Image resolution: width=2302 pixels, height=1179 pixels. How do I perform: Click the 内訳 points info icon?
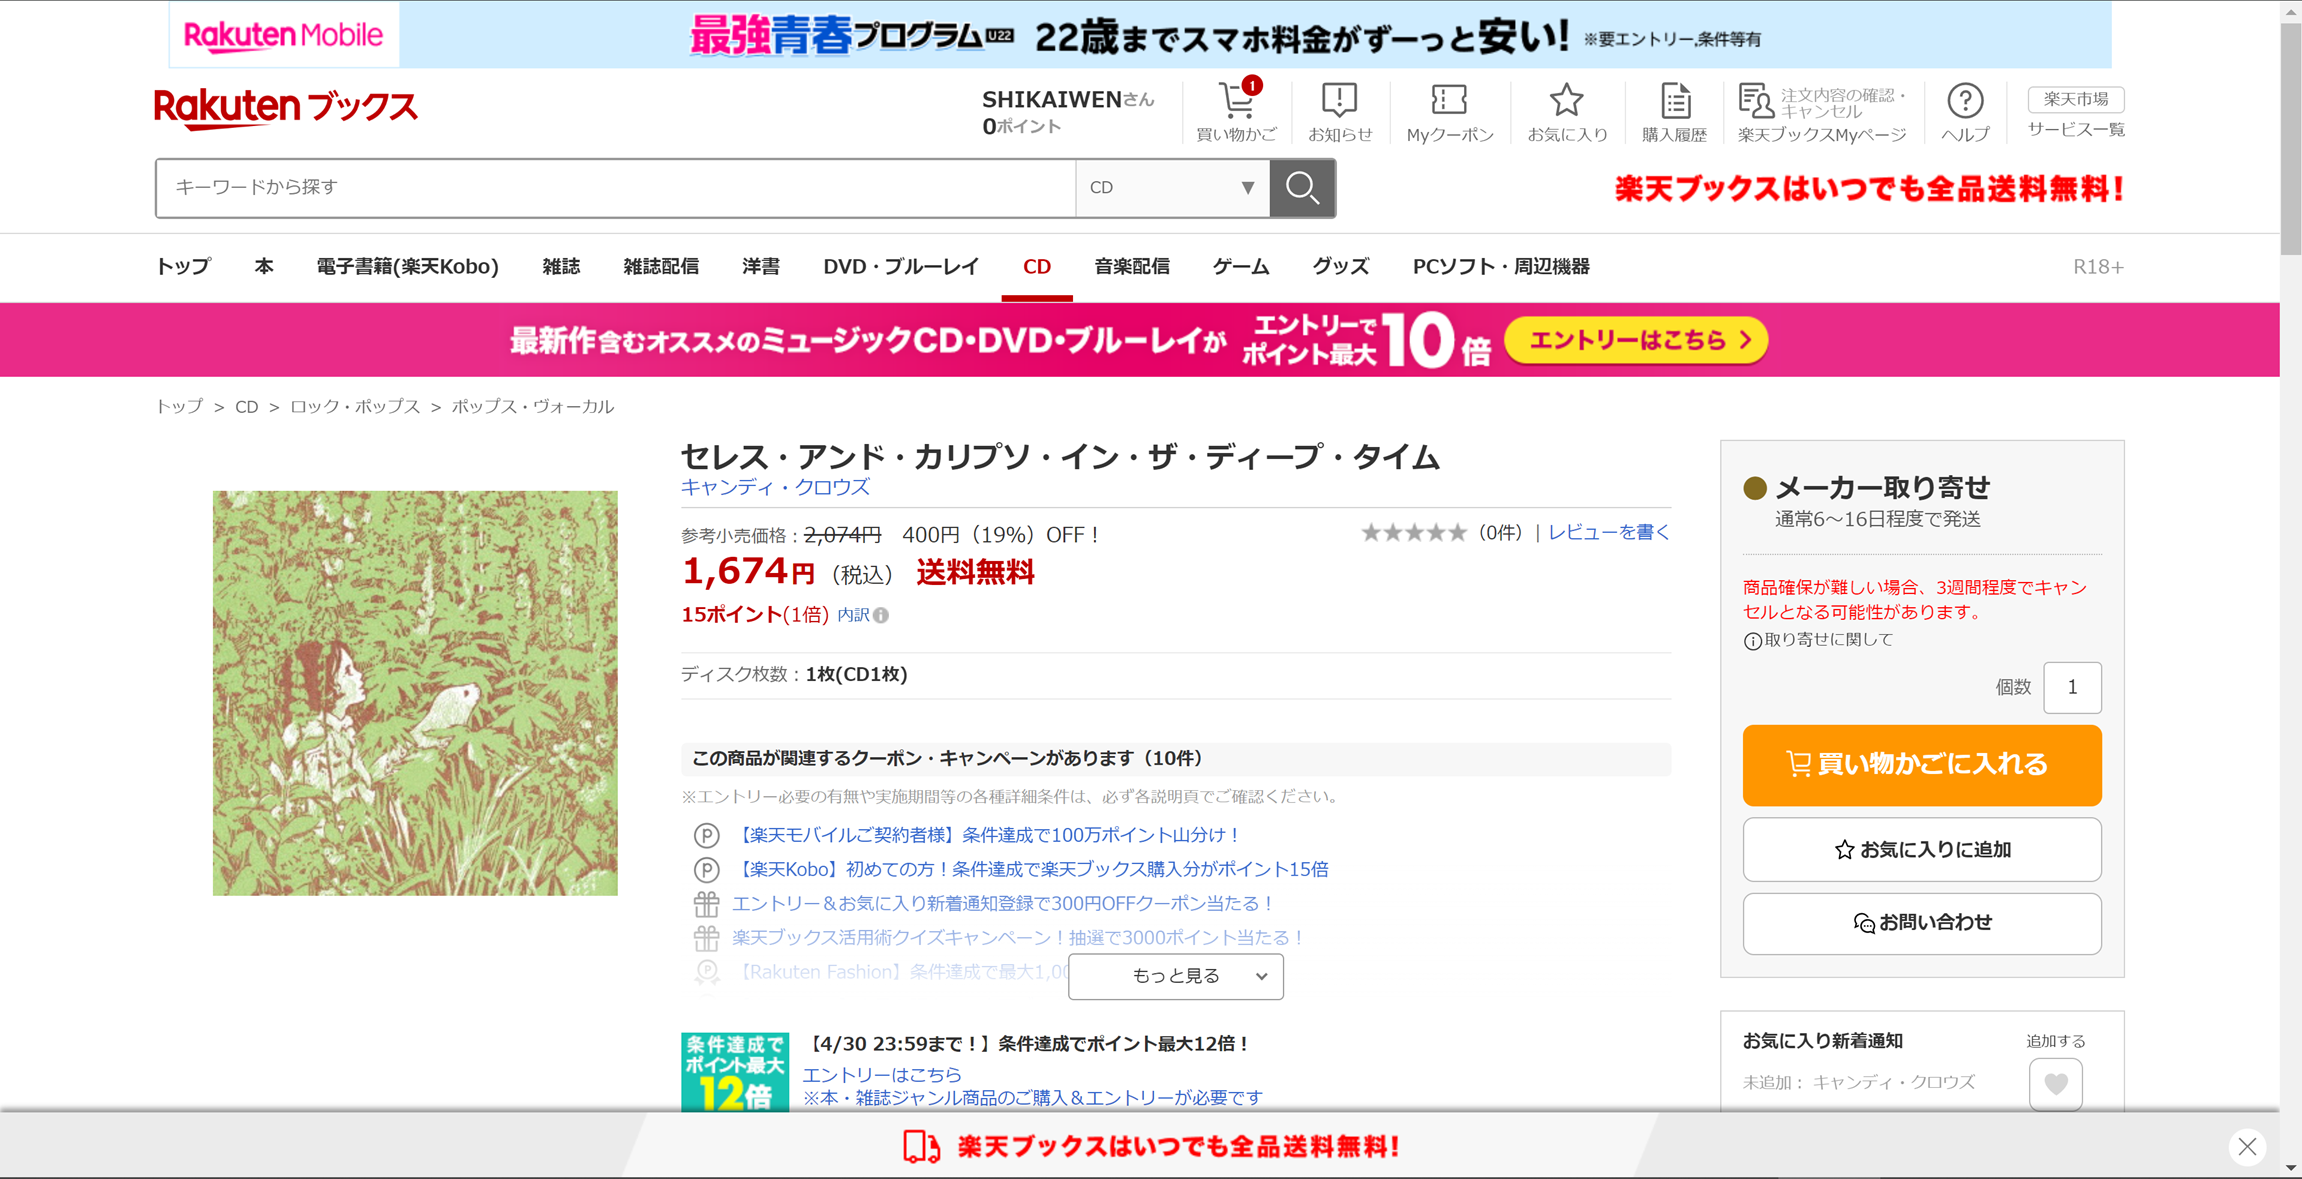881,616
